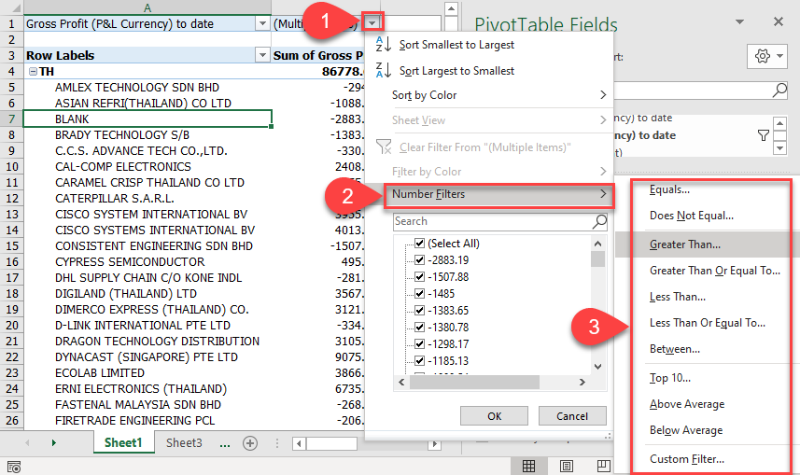Image resolution: width=800 pixels, height=475 pixels.
Task: Add a new sheet with plus icon
Action: (250, 443)
